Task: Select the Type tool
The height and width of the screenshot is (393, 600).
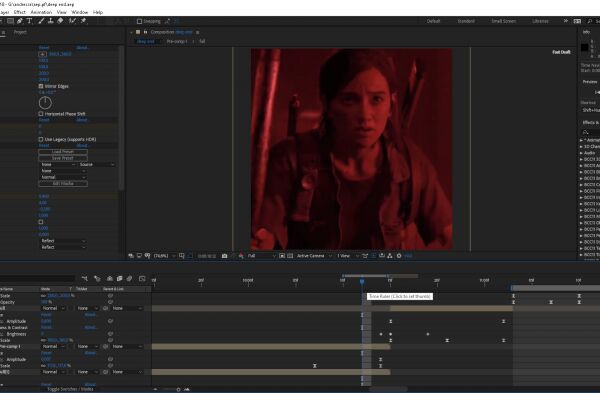Action: coord(29,21)
